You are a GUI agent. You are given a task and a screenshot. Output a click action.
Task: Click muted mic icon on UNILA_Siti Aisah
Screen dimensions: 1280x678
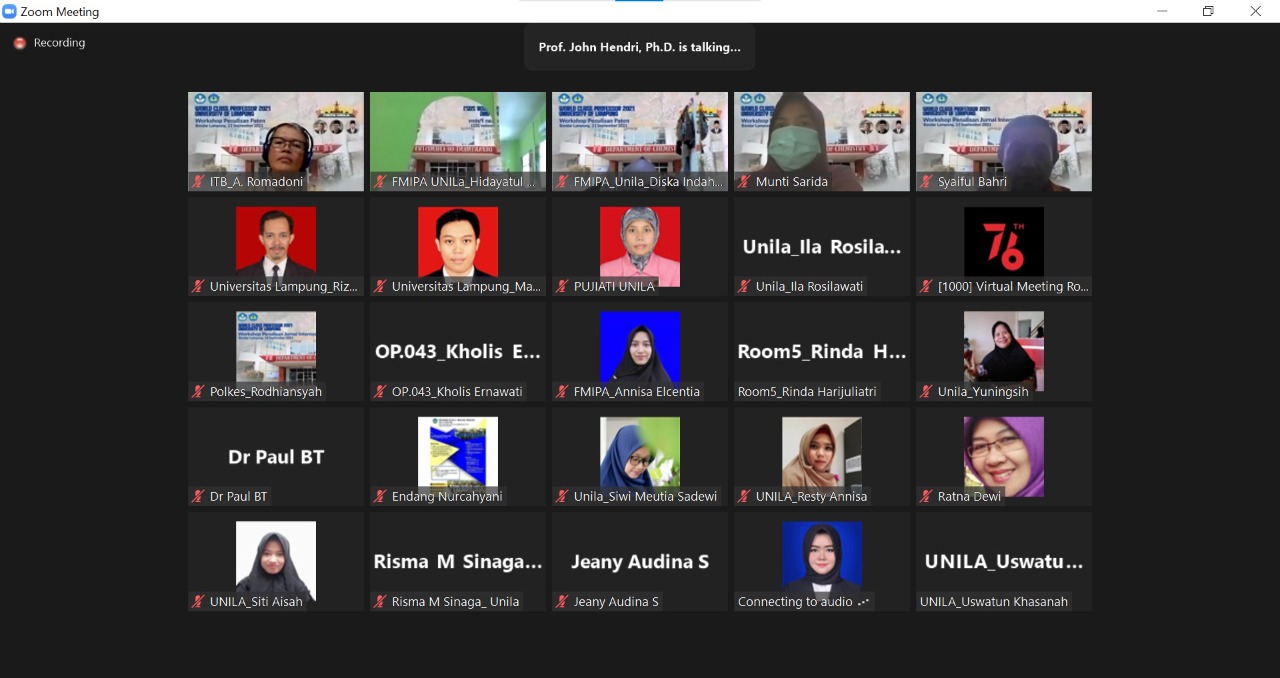point(198,602)
